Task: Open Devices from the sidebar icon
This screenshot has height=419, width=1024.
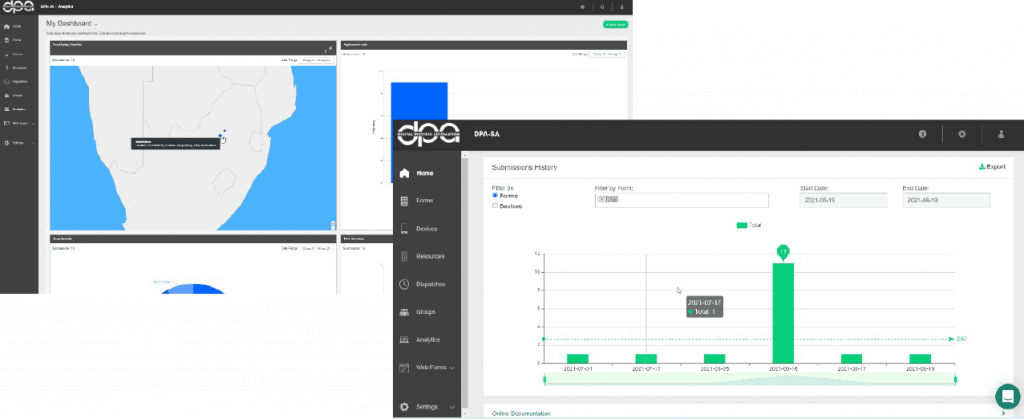Action: pyautogui.click(x=404, y=229)
